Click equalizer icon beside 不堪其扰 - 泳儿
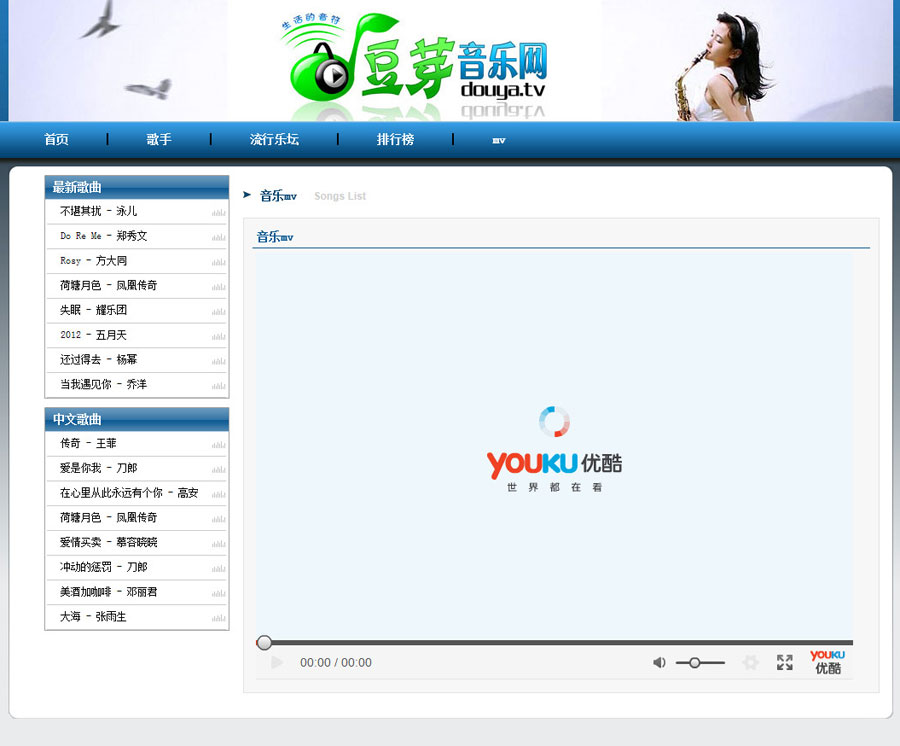 (x=219, y=213)
